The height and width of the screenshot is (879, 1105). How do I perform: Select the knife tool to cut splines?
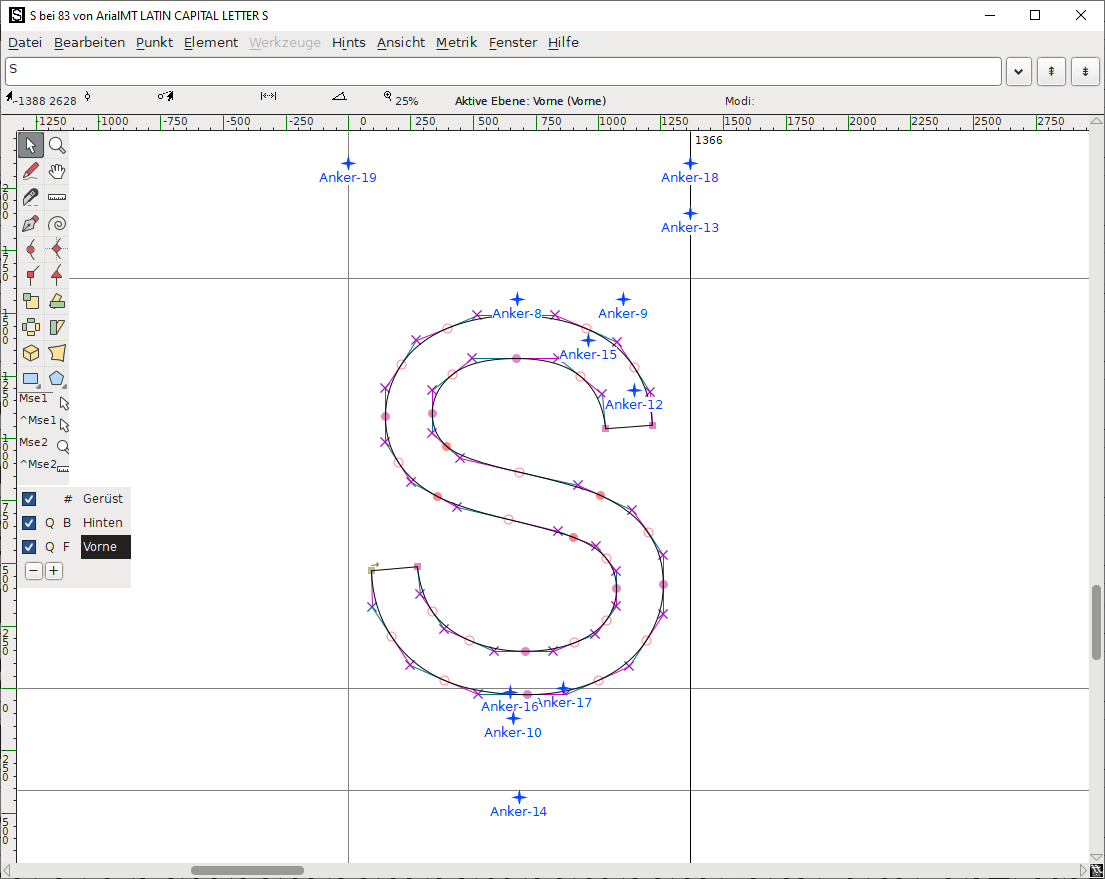point(30,197)
